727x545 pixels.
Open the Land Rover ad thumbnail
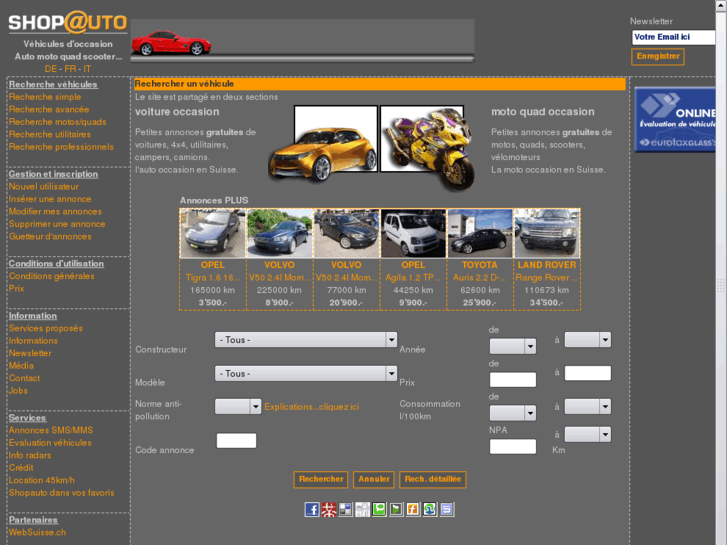coord(547,233)
